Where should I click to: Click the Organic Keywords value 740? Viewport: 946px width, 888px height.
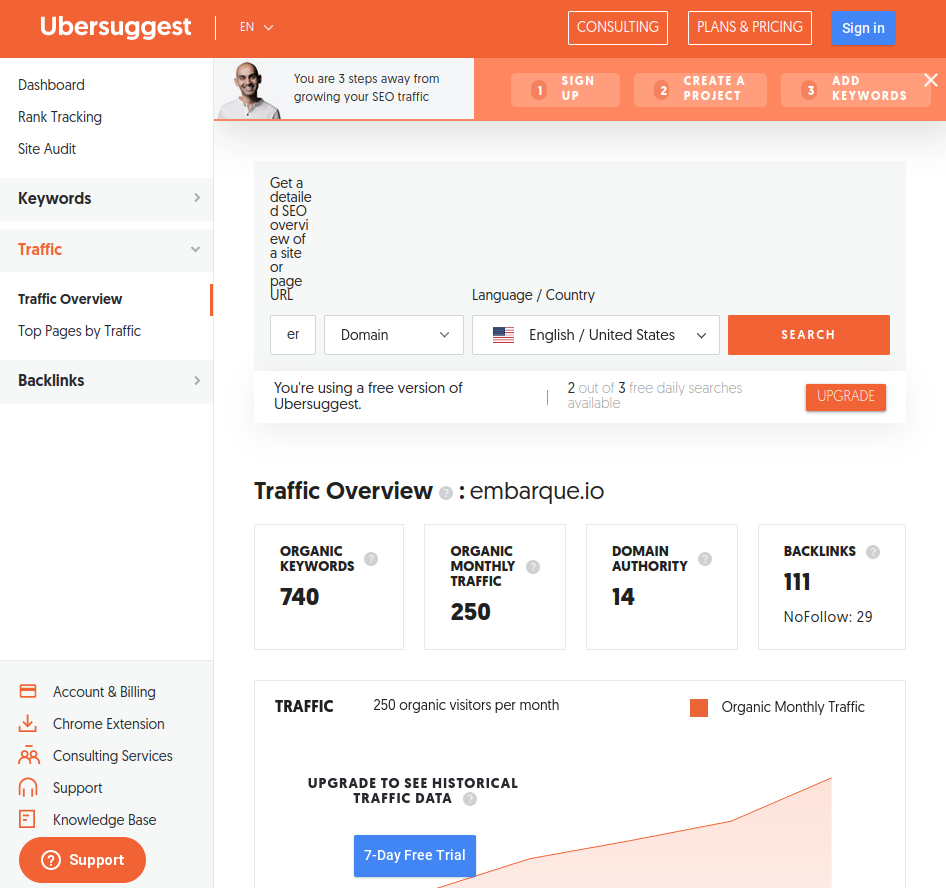point(299,597)
